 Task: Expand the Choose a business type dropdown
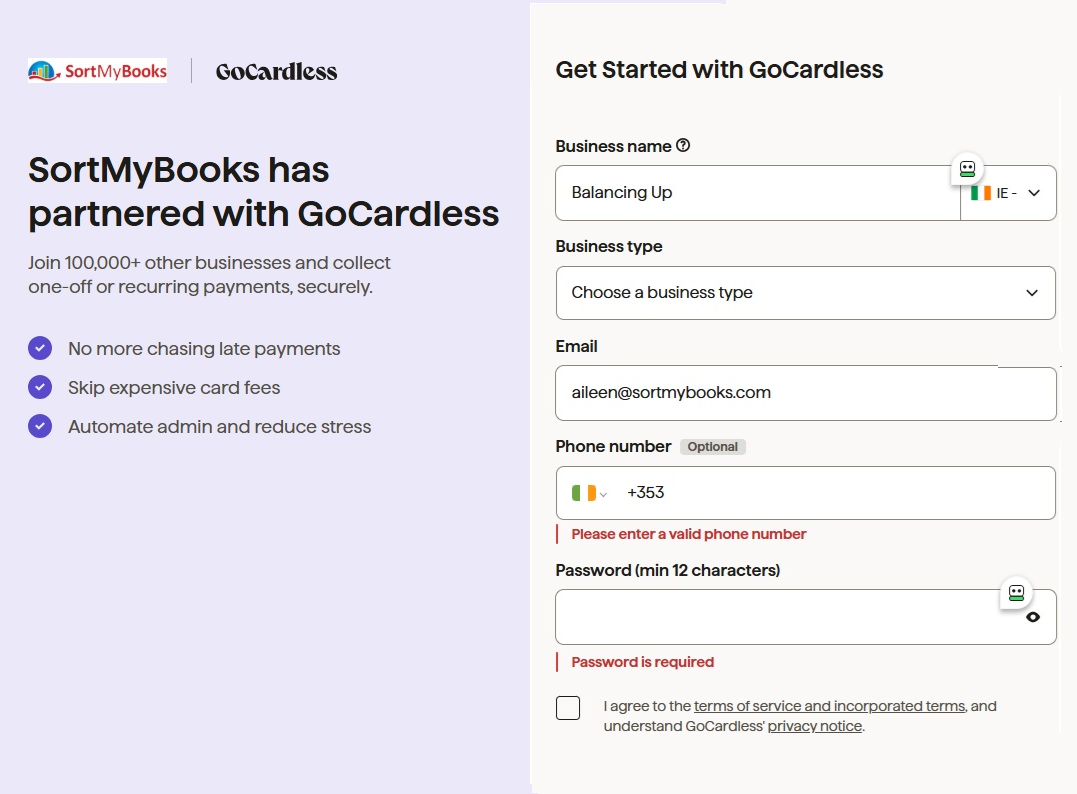point(806,293)
